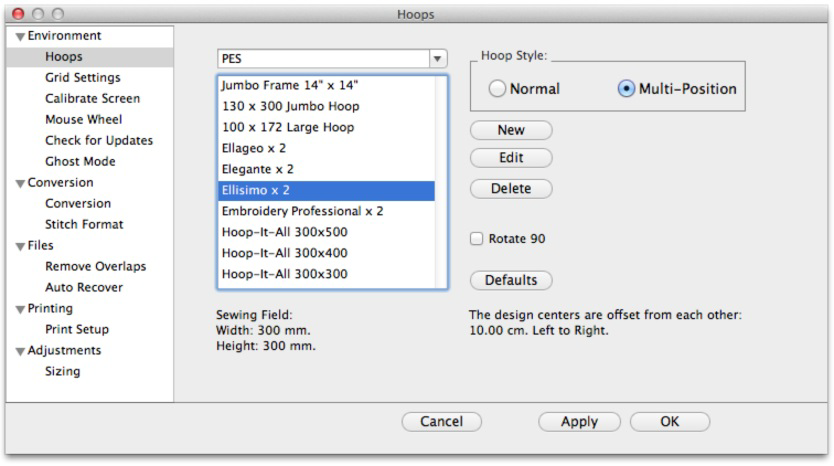Enable the Rotate 90 checkbox

pyautogui.click(x=476, y=238)
